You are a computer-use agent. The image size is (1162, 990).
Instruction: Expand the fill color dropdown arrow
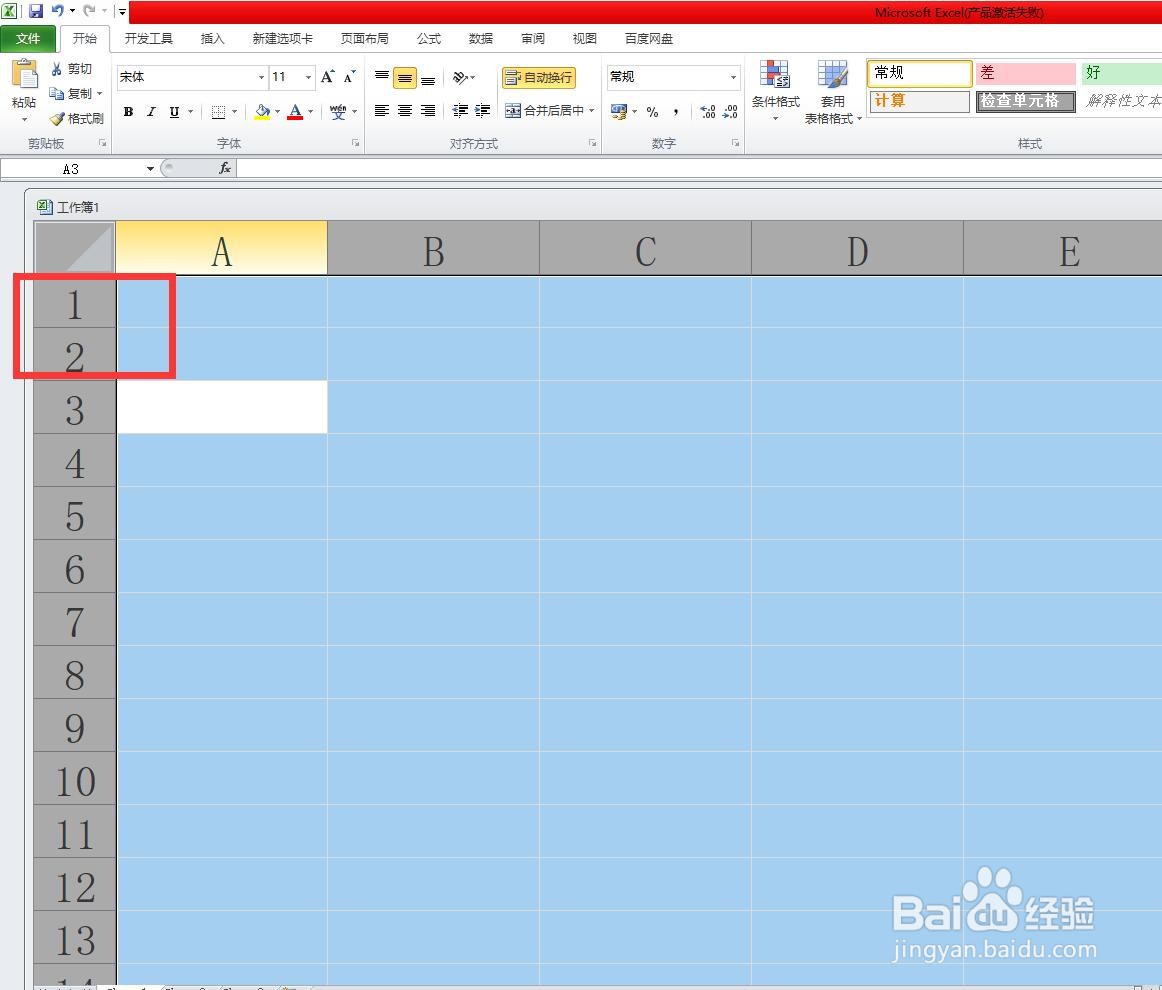click(278, 112)
